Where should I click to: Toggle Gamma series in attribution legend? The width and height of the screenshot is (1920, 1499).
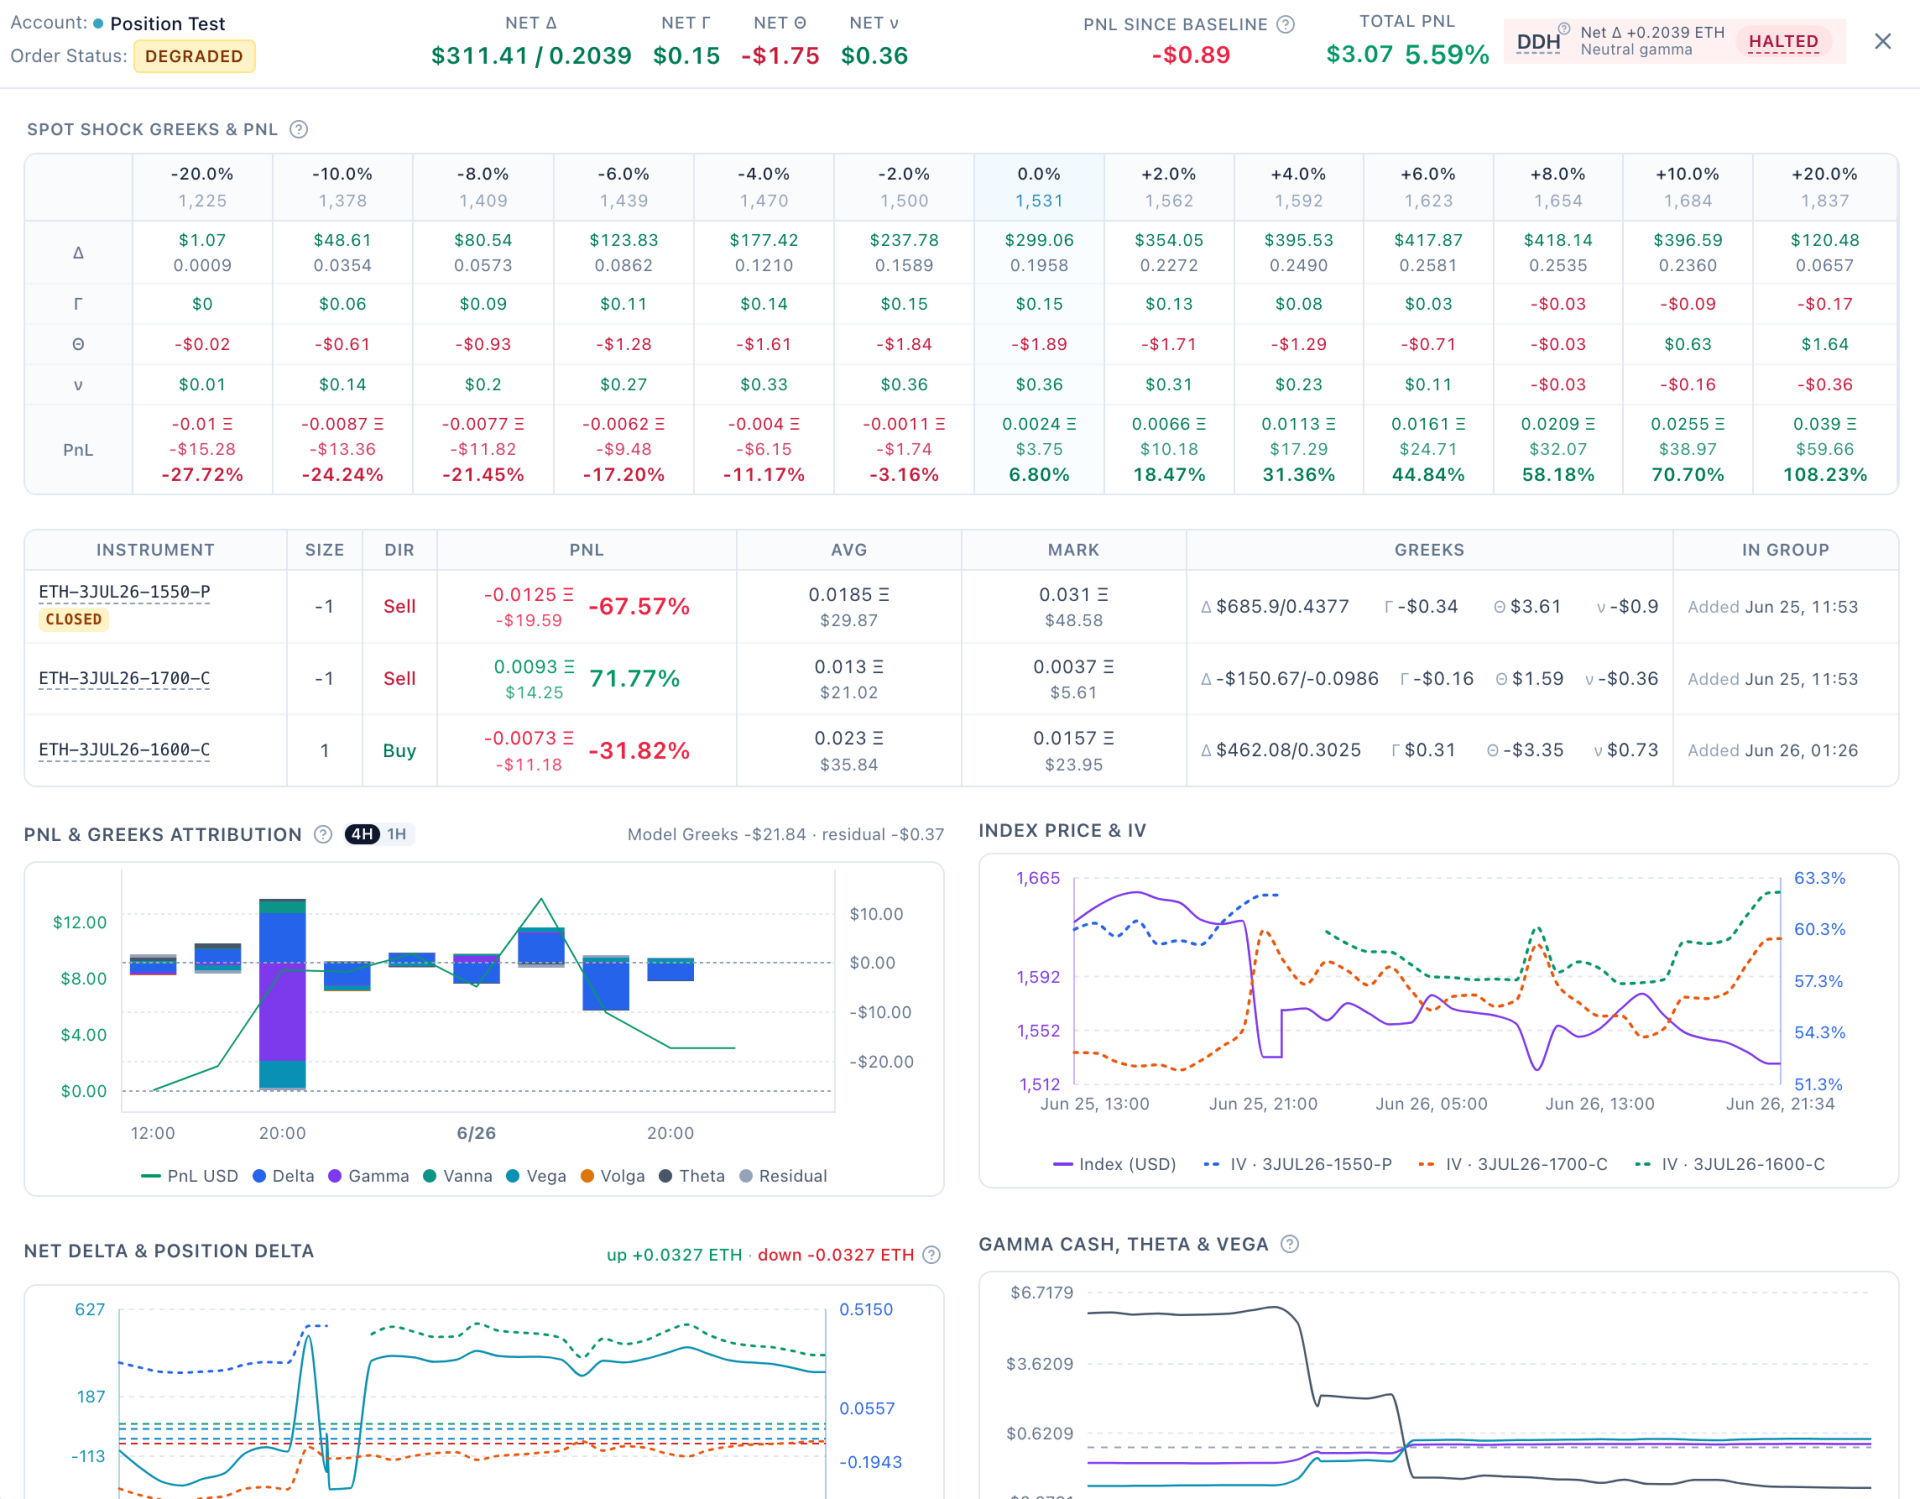(x=368, y=1176)
